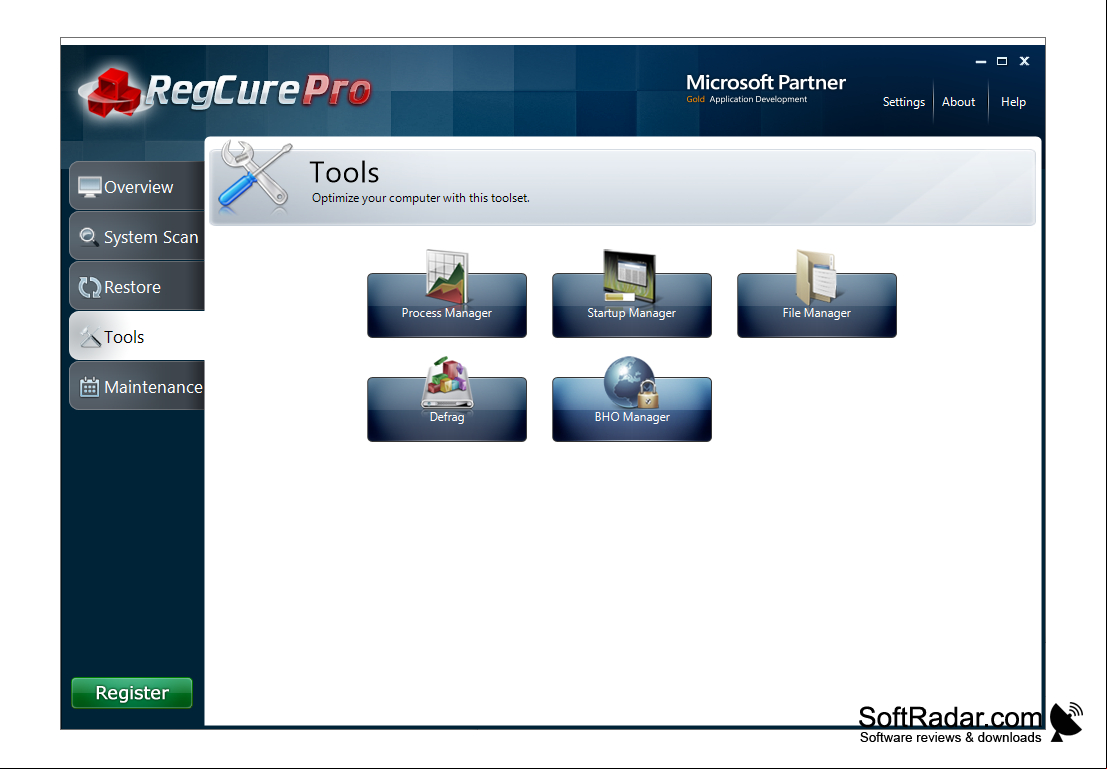Launch the Defrag tool
The height and width of the screenshot is (769, 1107).
pyautogui.click(x=446, y=409)
